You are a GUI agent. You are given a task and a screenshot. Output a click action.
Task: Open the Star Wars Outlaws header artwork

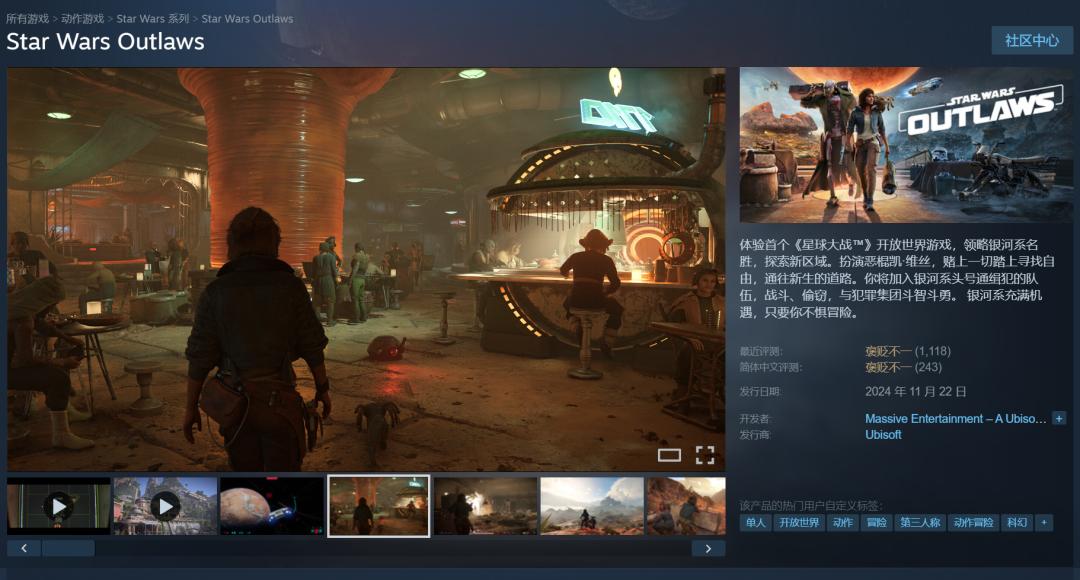(x=906, y=144)
